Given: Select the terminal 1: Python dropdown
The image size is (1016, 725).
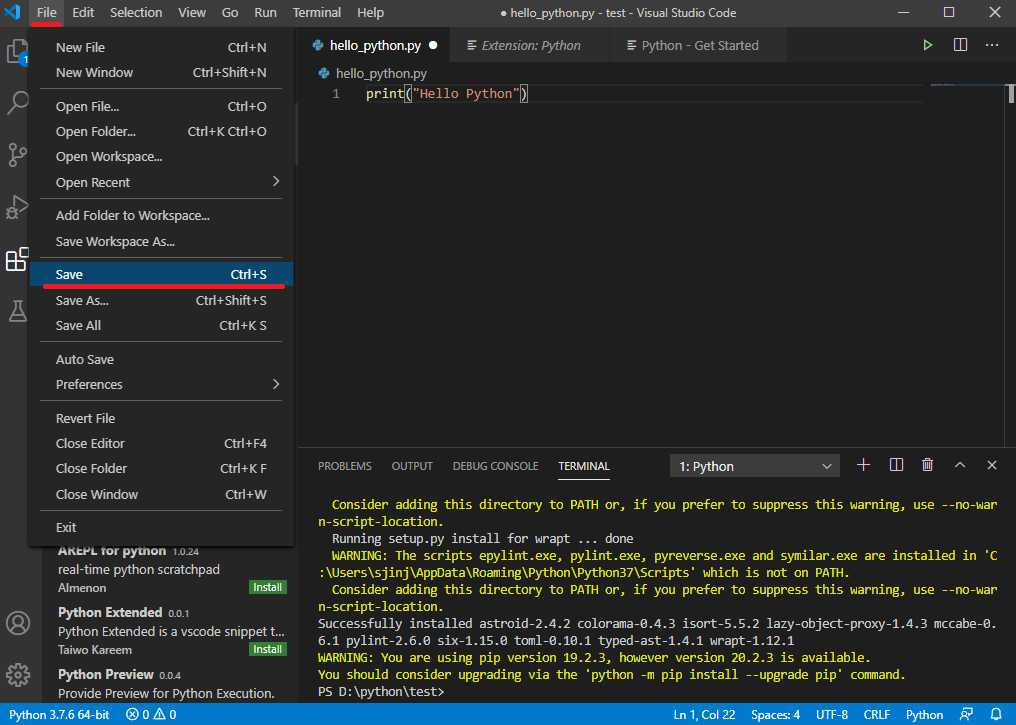Looking at the screenshot, I should coord(754,466).
